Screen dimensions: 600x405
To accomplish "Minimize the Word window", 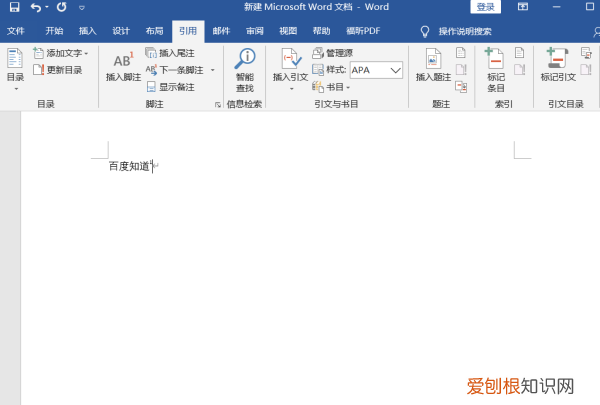I will pos(557,7).
